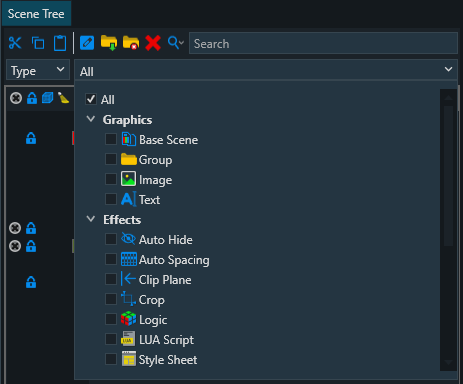Click into the Search field

pos(323,43)
